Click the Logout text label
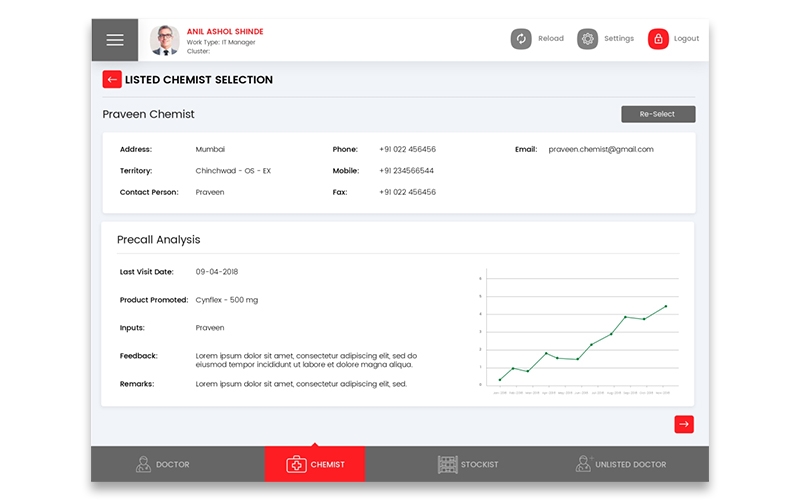Image resolution: width=800 pixels, height=500 pixels. click(686, 39)
